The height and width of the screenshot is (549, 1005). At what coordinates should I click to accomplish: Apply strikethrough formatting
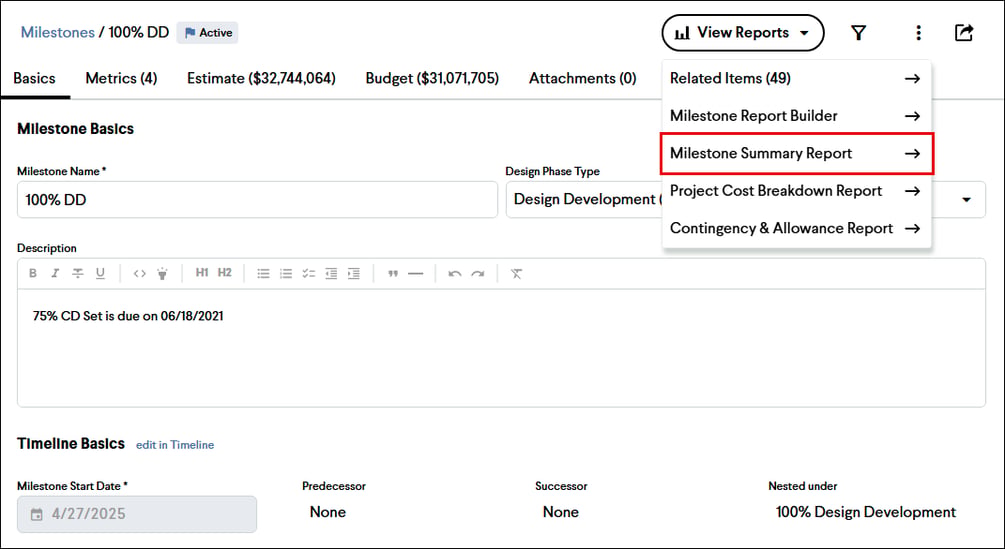78,274
